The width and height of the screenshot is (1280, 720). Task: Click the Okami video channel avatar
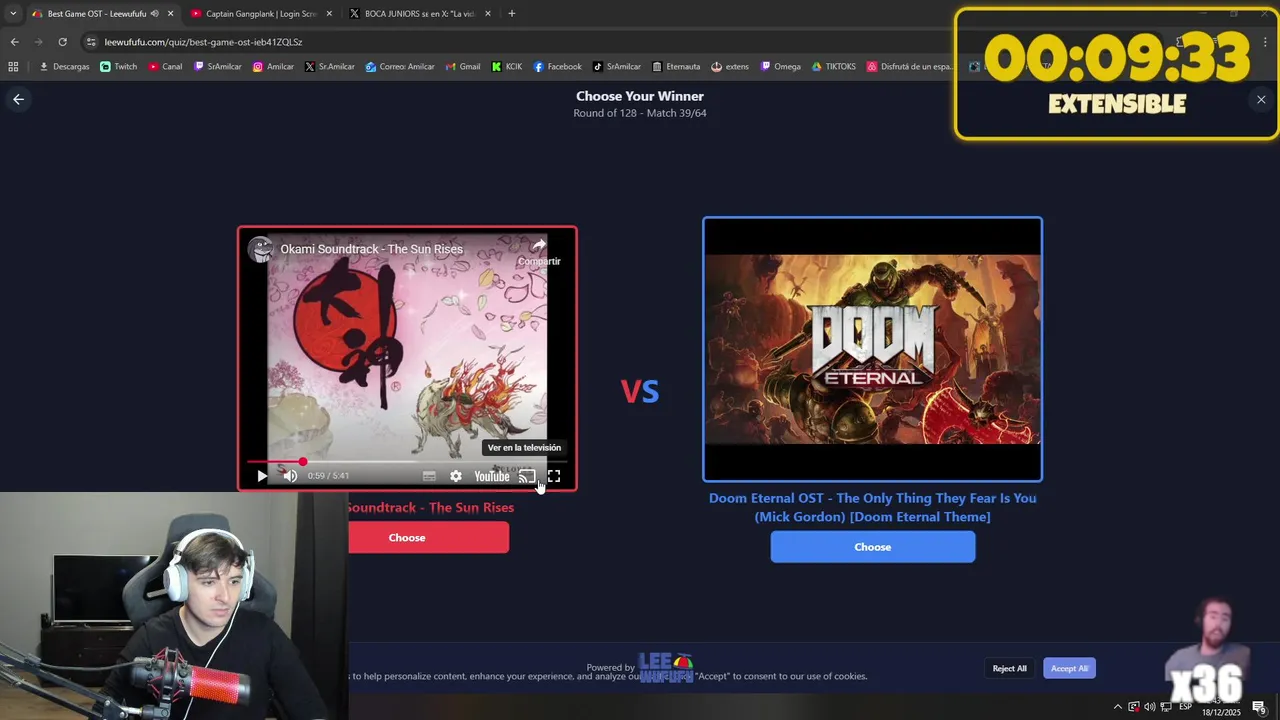(261, 249)
